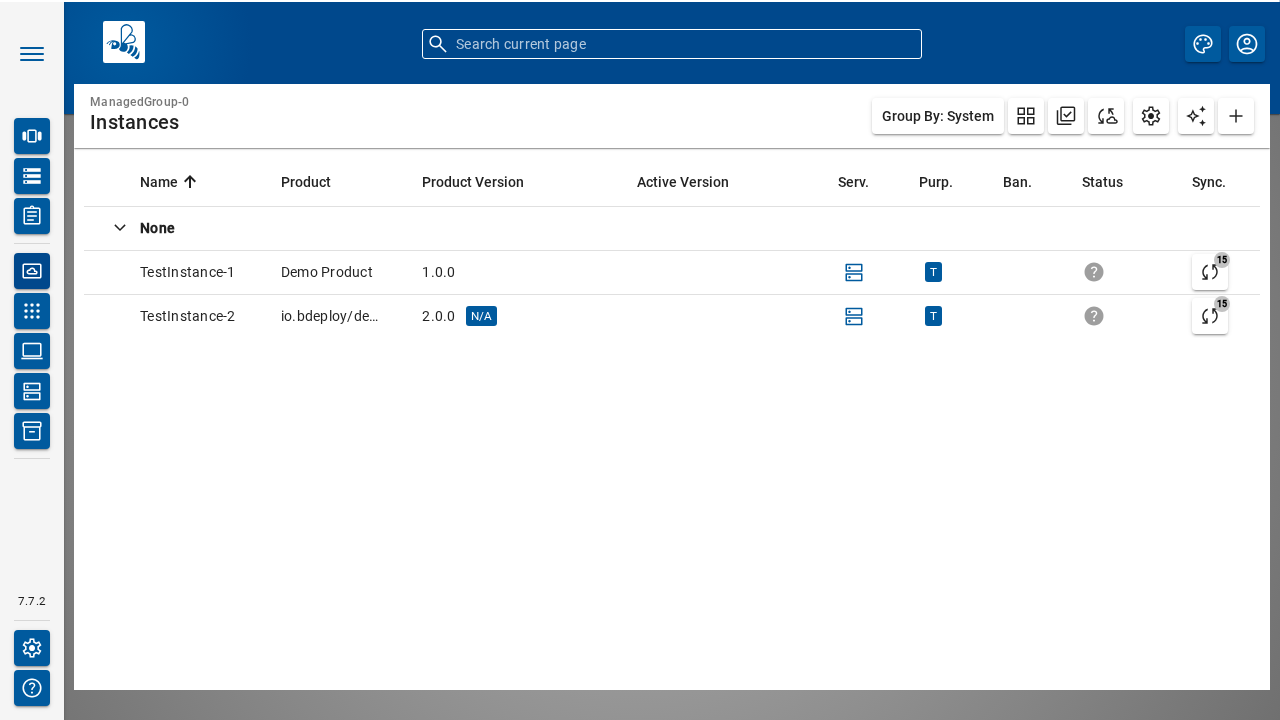Toggle card view with grid layout icon

(x=1025, y=116)
